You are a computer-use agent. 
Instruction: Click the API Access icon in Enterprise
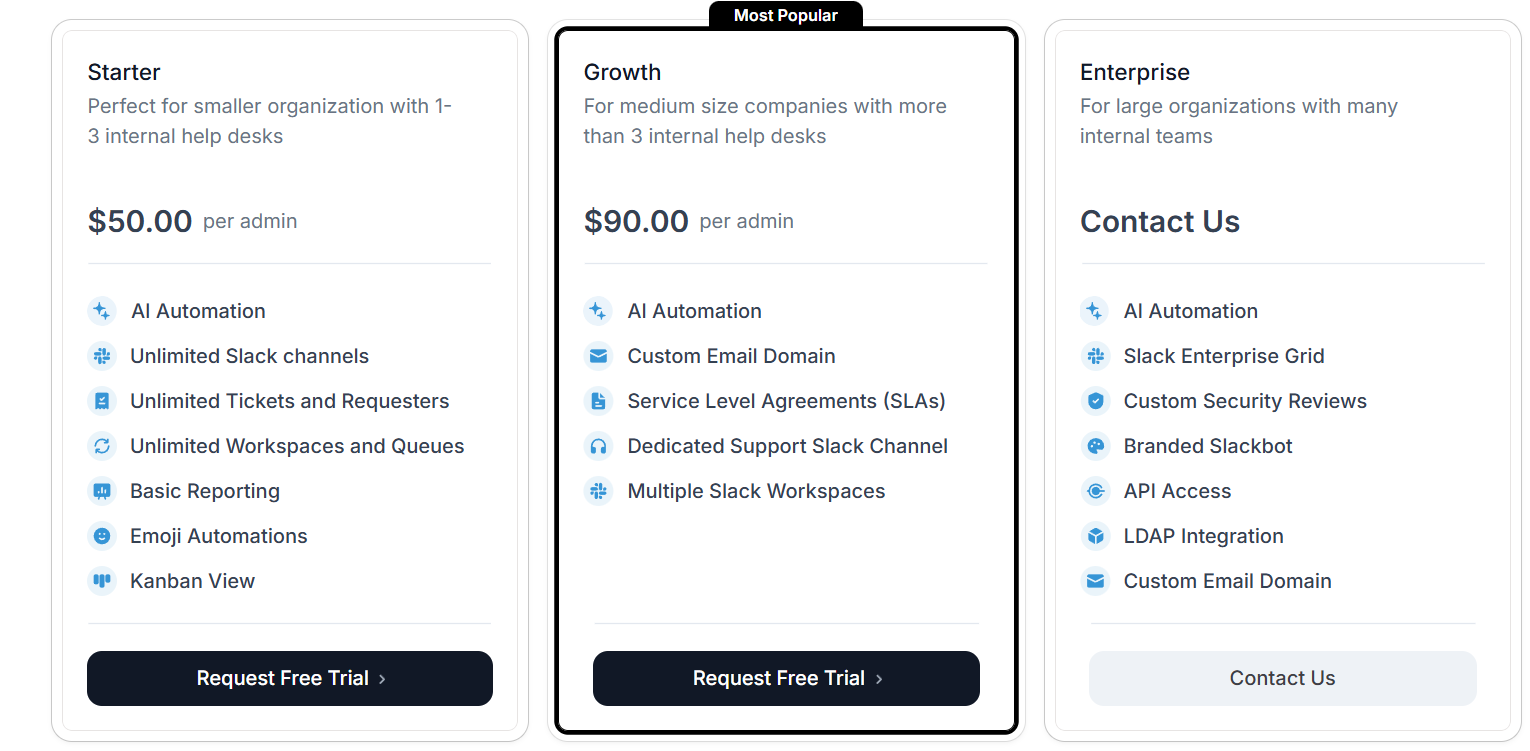1096,491
